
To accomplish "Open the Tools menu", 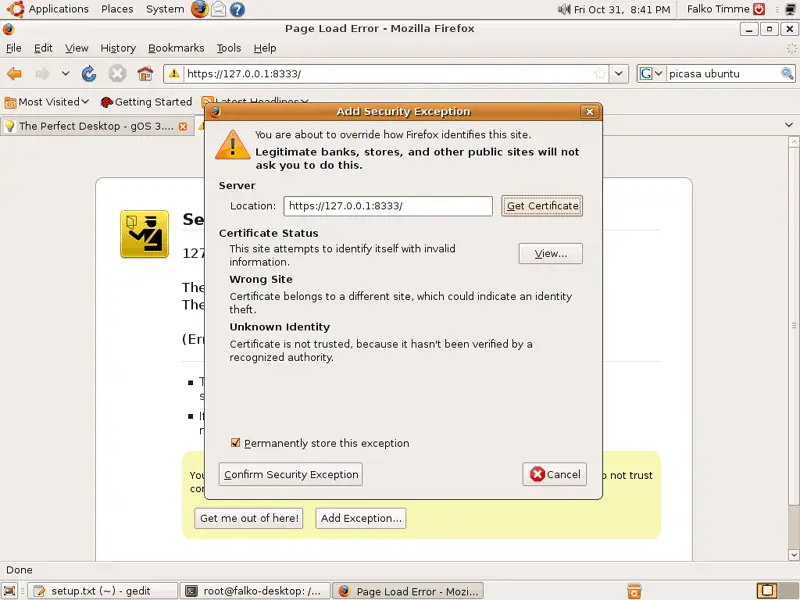I will [x=229, y=48].
